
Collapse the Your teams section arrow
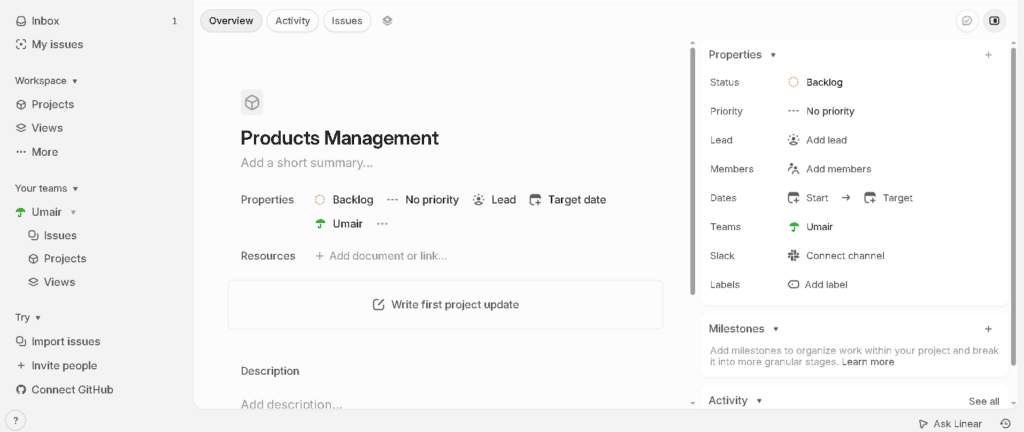(76, 189)
